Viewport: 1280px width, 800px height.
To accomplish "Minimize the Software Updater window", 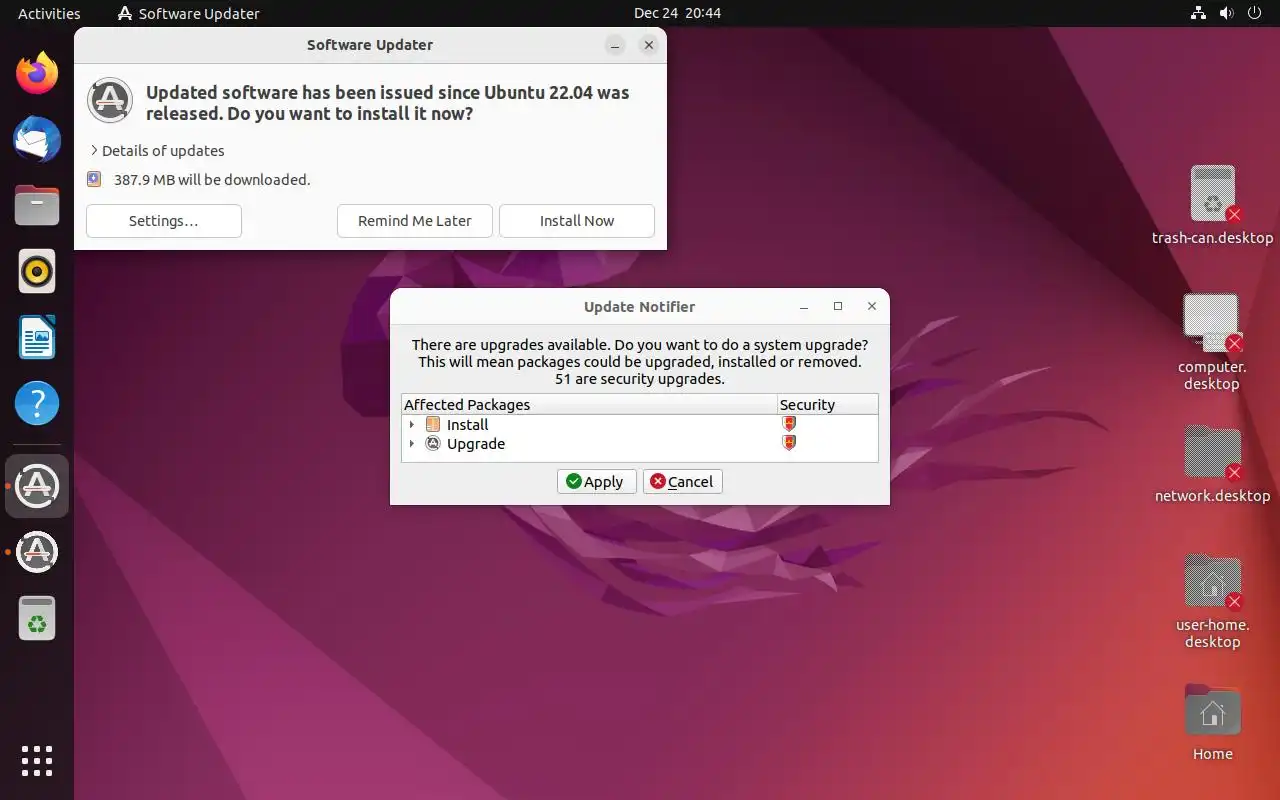I will (x=616, y=45).
